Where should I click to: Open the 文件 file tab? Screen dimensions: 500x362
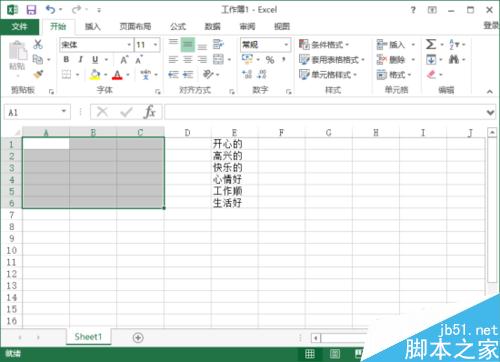tap(19, 27)
